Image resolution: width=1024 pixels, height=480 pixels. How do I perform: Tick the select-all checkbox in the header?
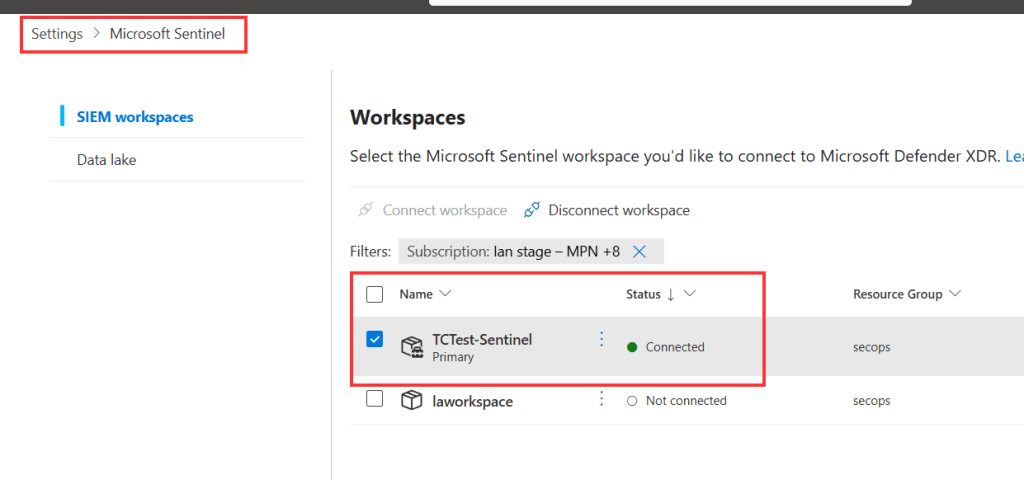coord(375,294)
